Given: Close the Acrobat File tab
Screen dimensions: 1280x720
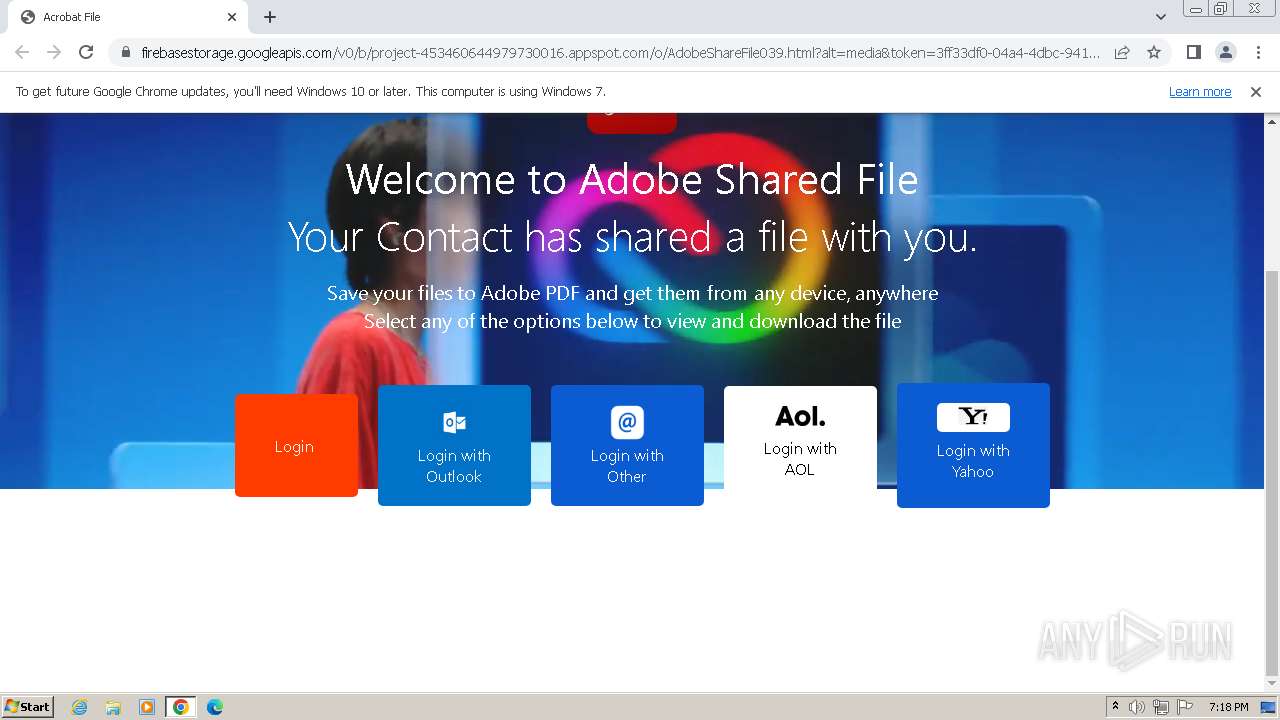Looking at the screenshot, I should tap(232, 17).
